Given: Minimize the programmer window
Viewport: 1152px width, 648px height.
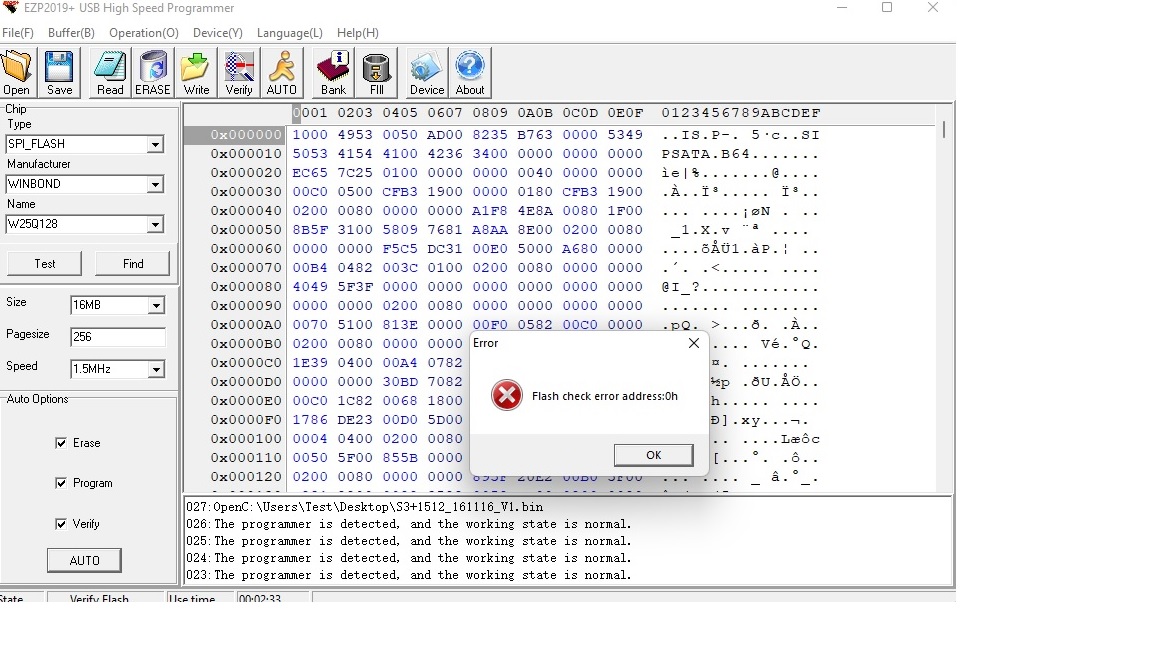Looking at the screenshot, I should point(842,7).
